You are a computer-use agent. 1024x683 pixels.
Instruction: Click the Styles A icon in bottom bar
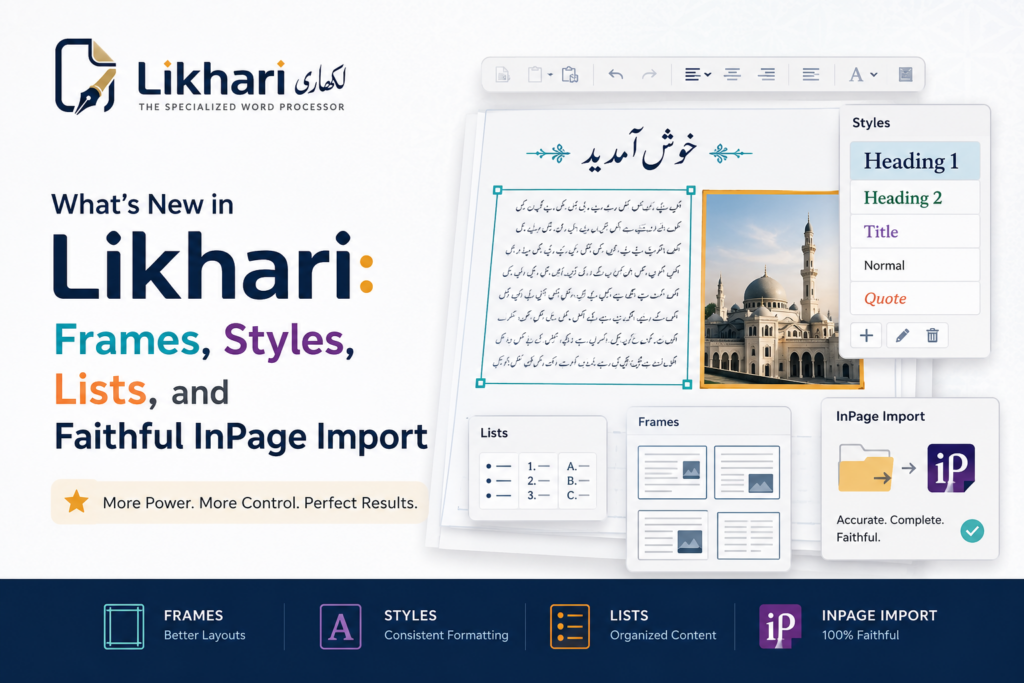pos(340,627)
